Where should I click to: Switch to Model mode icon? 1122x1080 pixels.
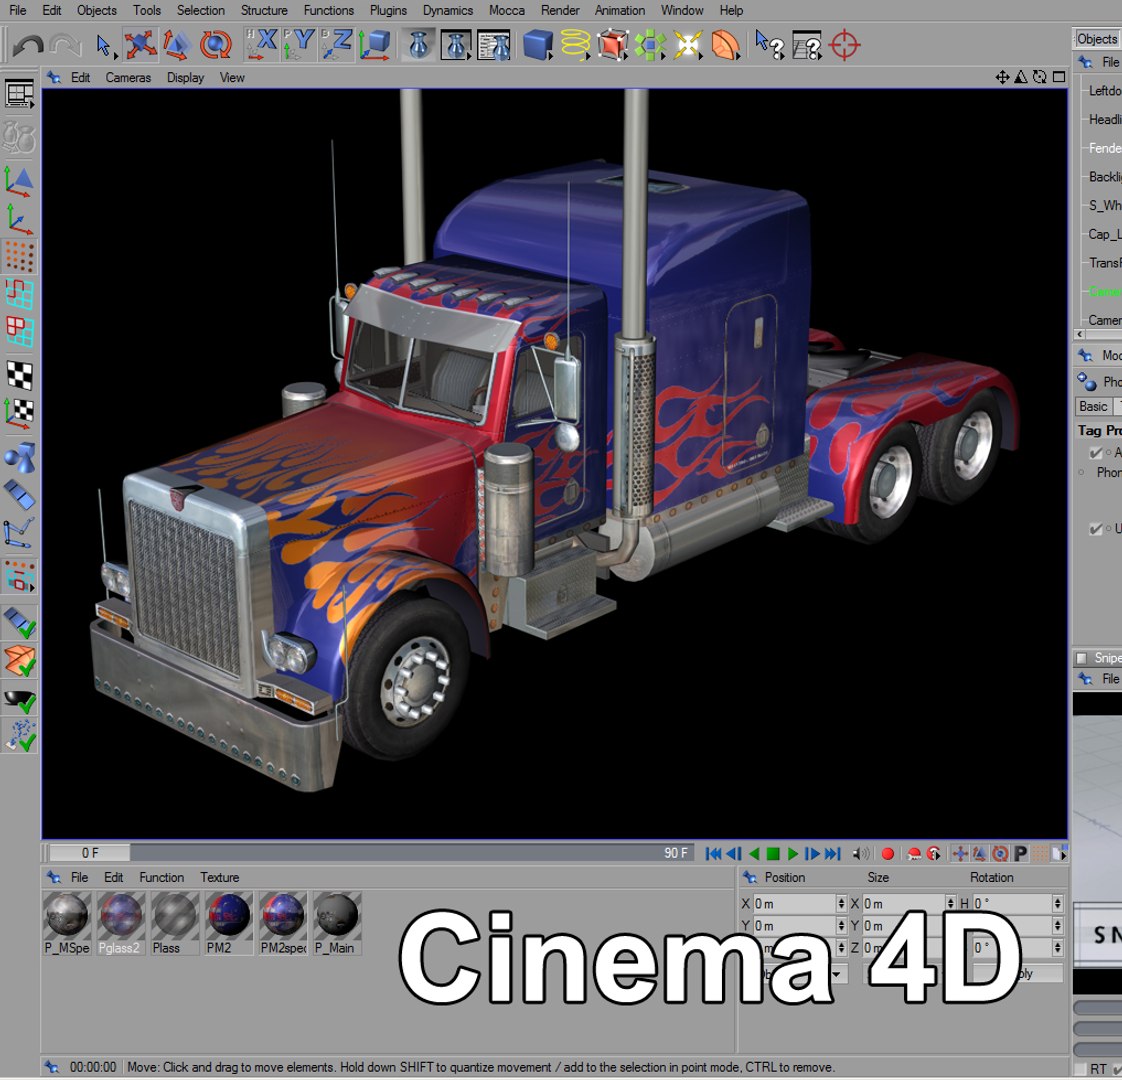tap(19, 182)
